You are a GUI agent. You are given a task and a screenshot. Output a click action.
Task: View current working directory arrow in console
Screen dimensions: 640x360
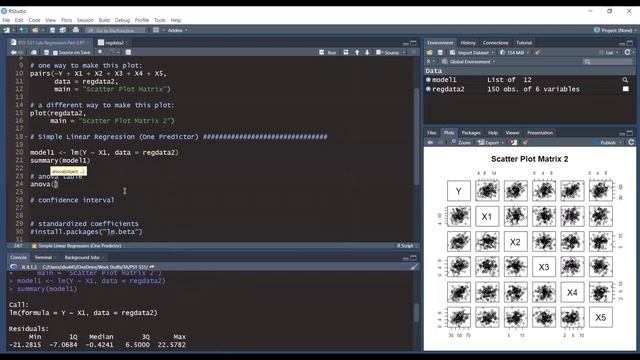[152, 267]
